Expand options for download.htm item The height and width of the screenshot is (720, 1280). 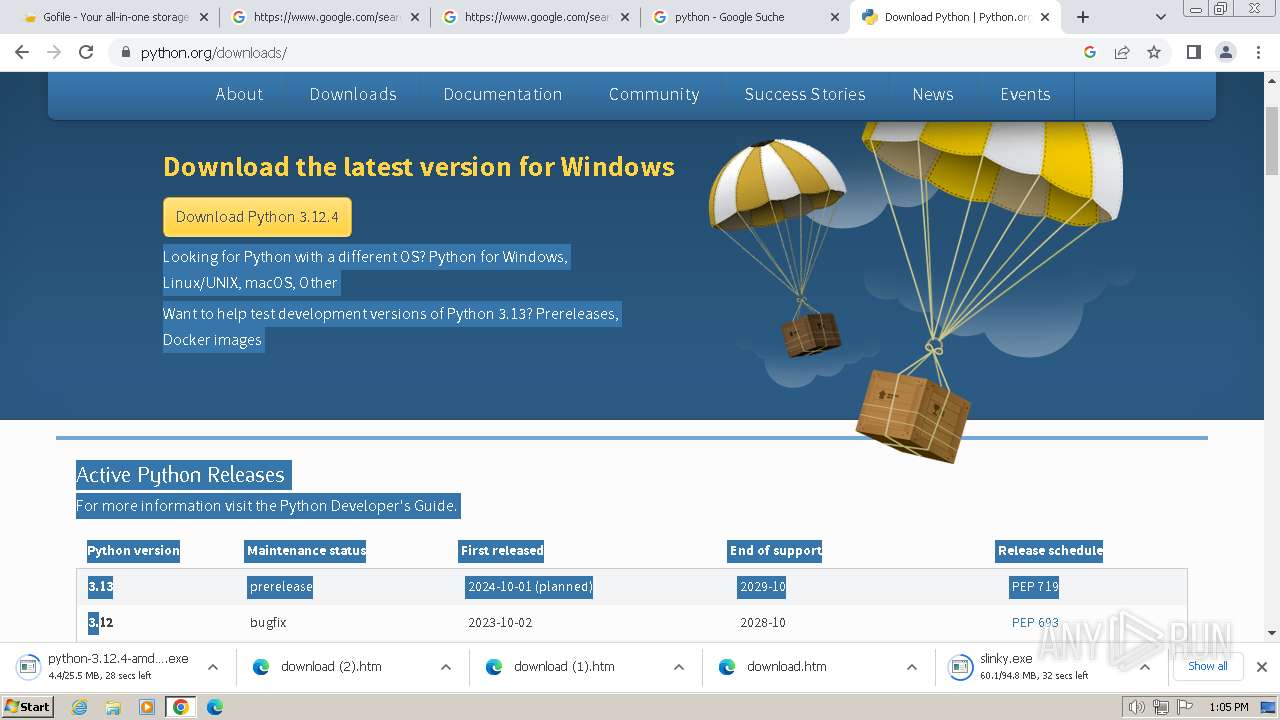click(911, 667)
